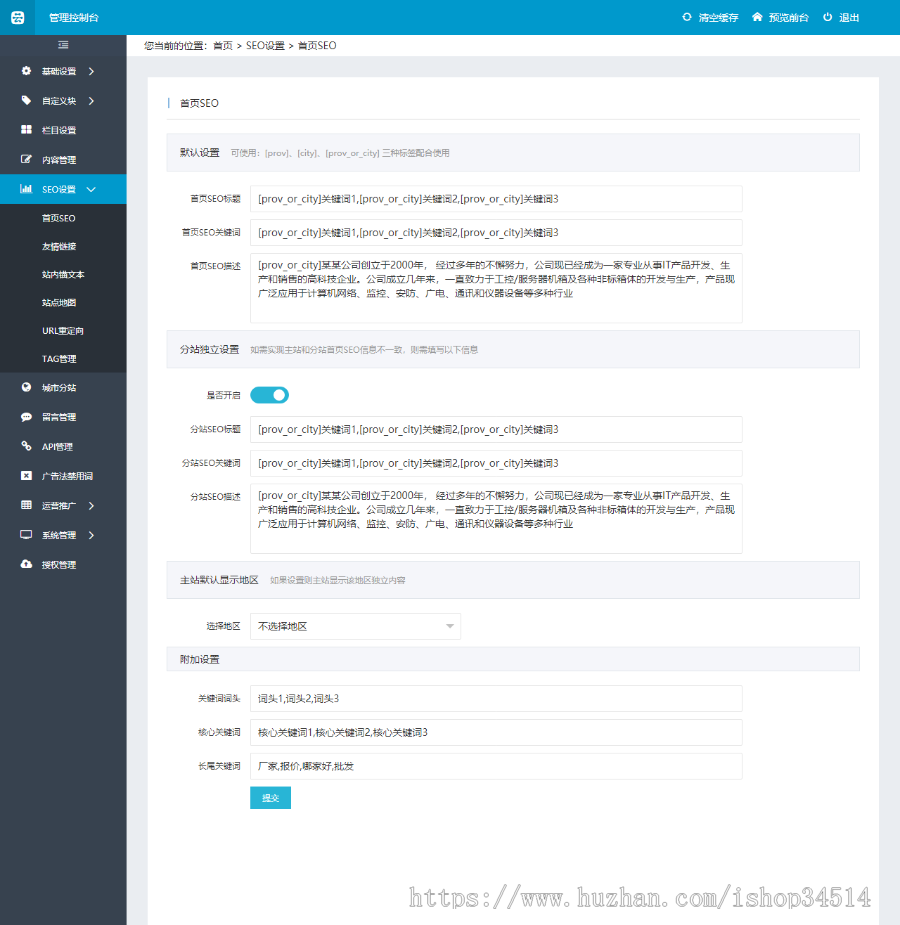Image resolution: width=900 pixels, height=925 pixels.
Task: Expand the 运营推广 menu chevron
Action: pyautogui.click(x=91, y=506)
